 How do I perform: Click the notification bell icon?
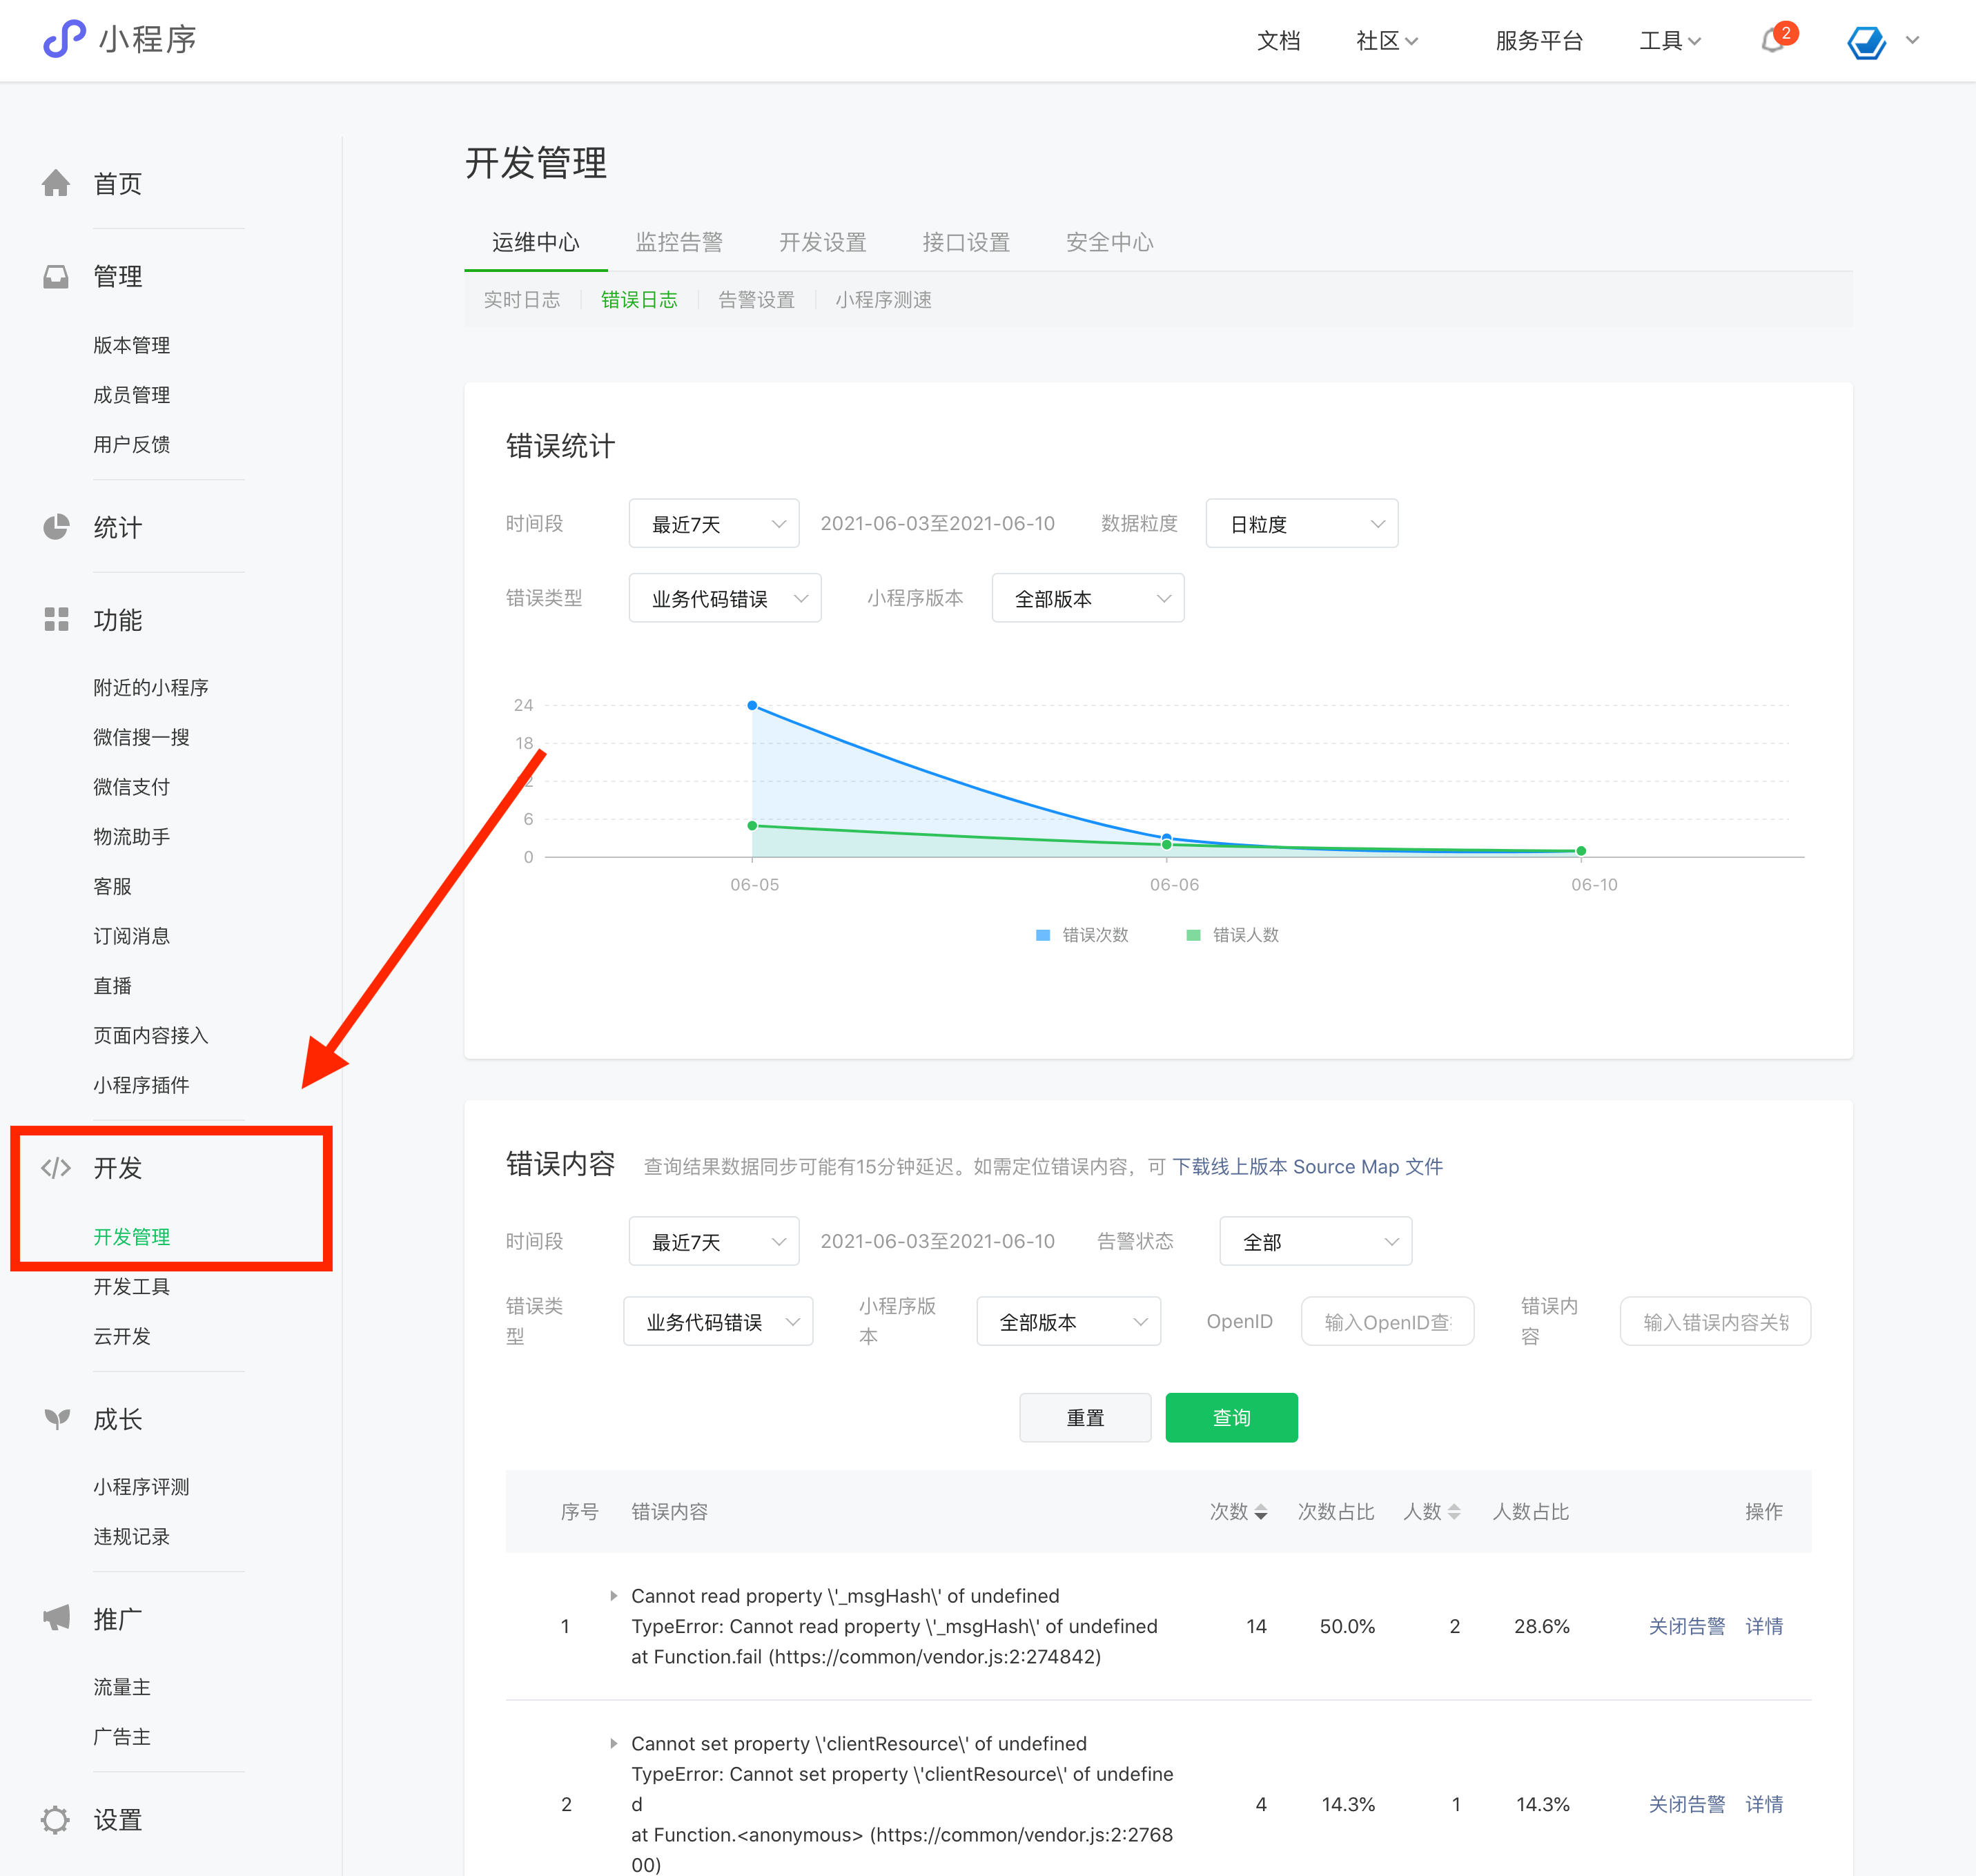click(1772, 41)
